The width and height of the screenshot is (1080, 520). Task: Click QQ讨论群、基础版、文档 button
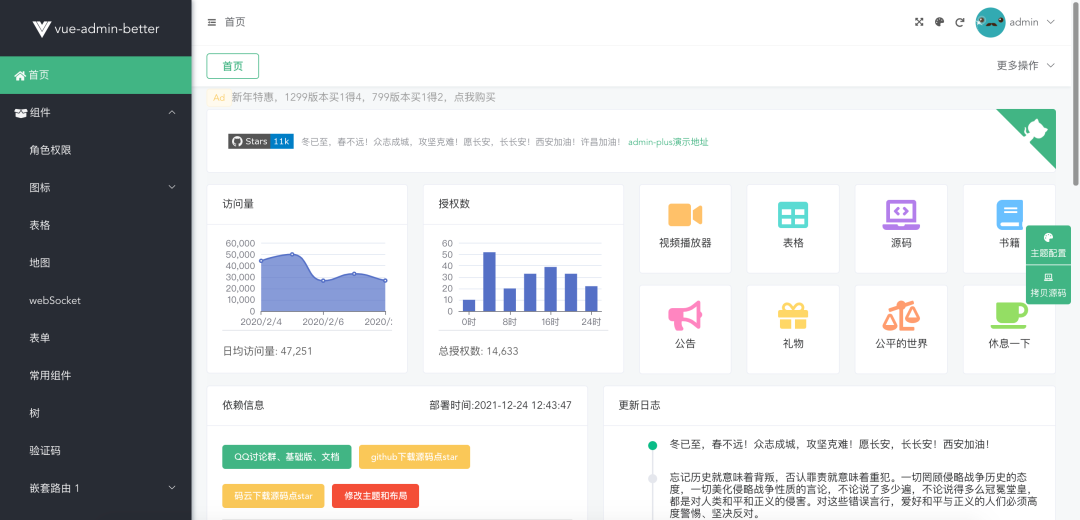(287, 457)
